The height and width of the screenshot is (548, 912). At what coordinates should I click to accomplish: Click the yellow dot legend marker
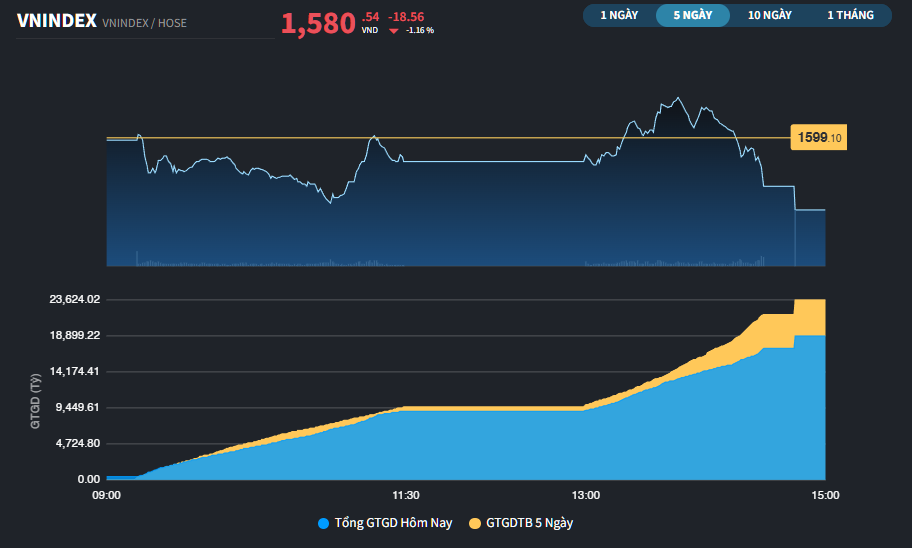474,523
